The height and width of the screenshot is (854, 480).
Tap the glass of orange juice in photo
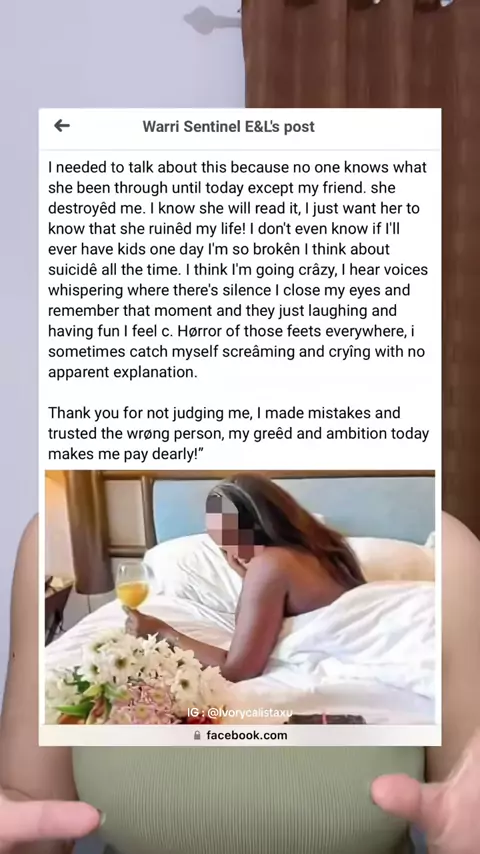pyautogui.click(x=132, y=590)
